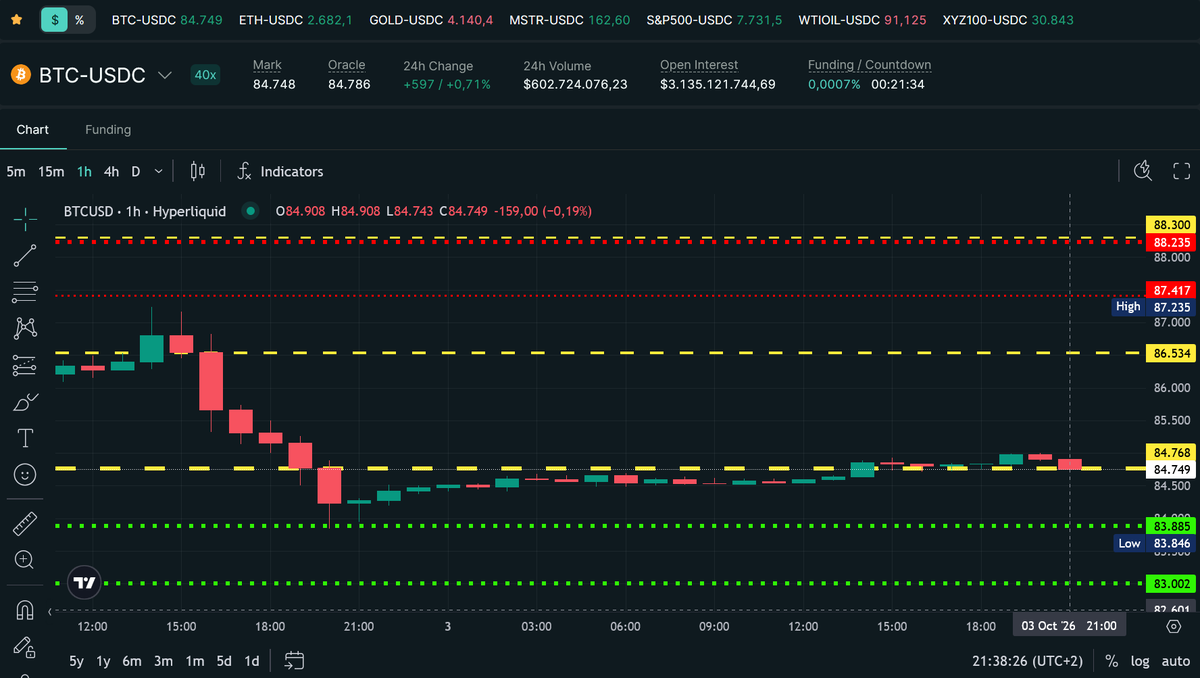Open the candlestick chart style selector

click(x=197, y=171)
